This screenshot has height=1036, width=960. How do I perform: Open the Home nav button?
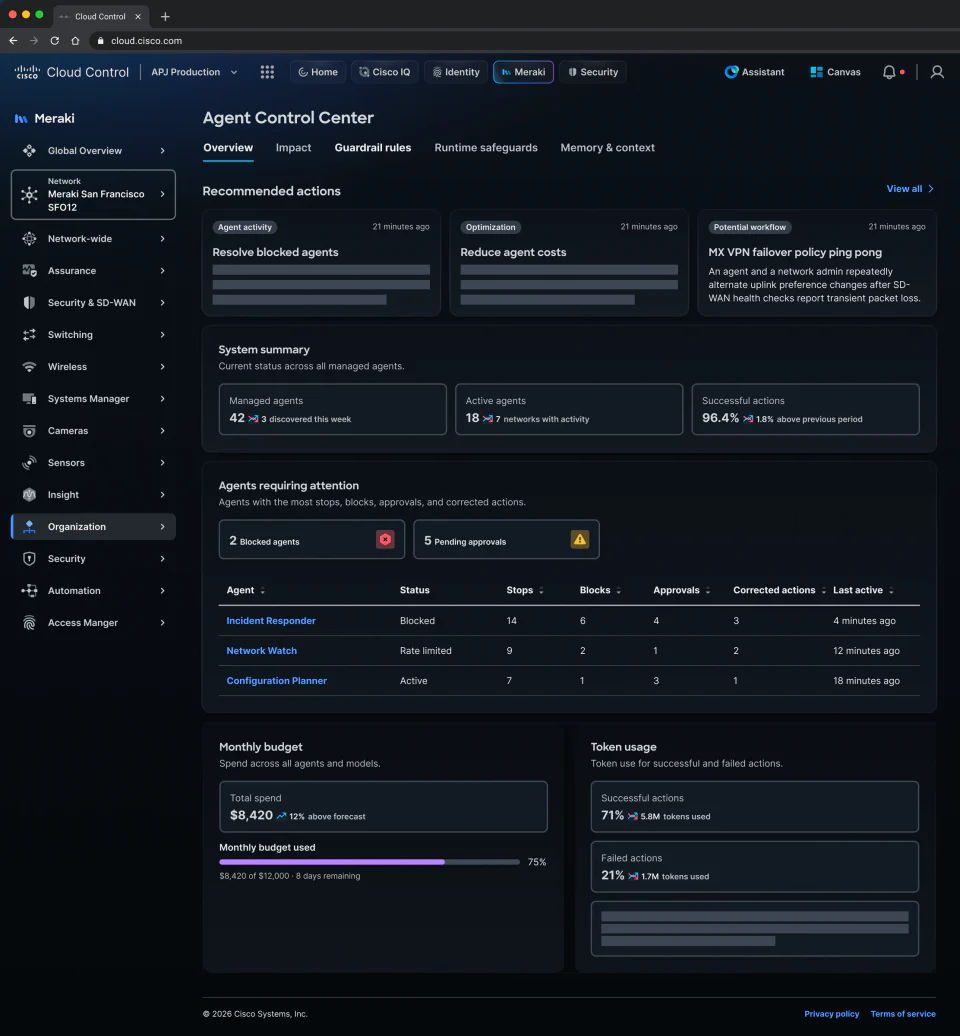click(x=318, y=72)
